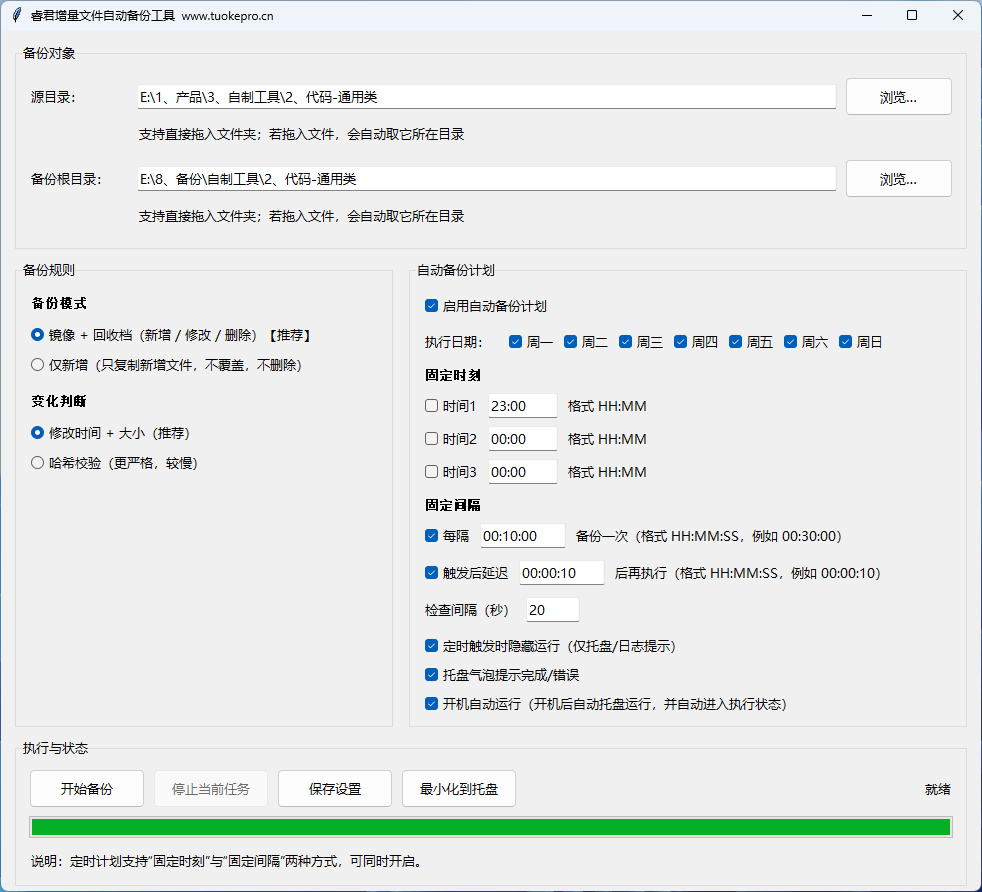Toggle the 每隔 interval checkbox
This screenshot has width=982, height=892.
point(432,536)
